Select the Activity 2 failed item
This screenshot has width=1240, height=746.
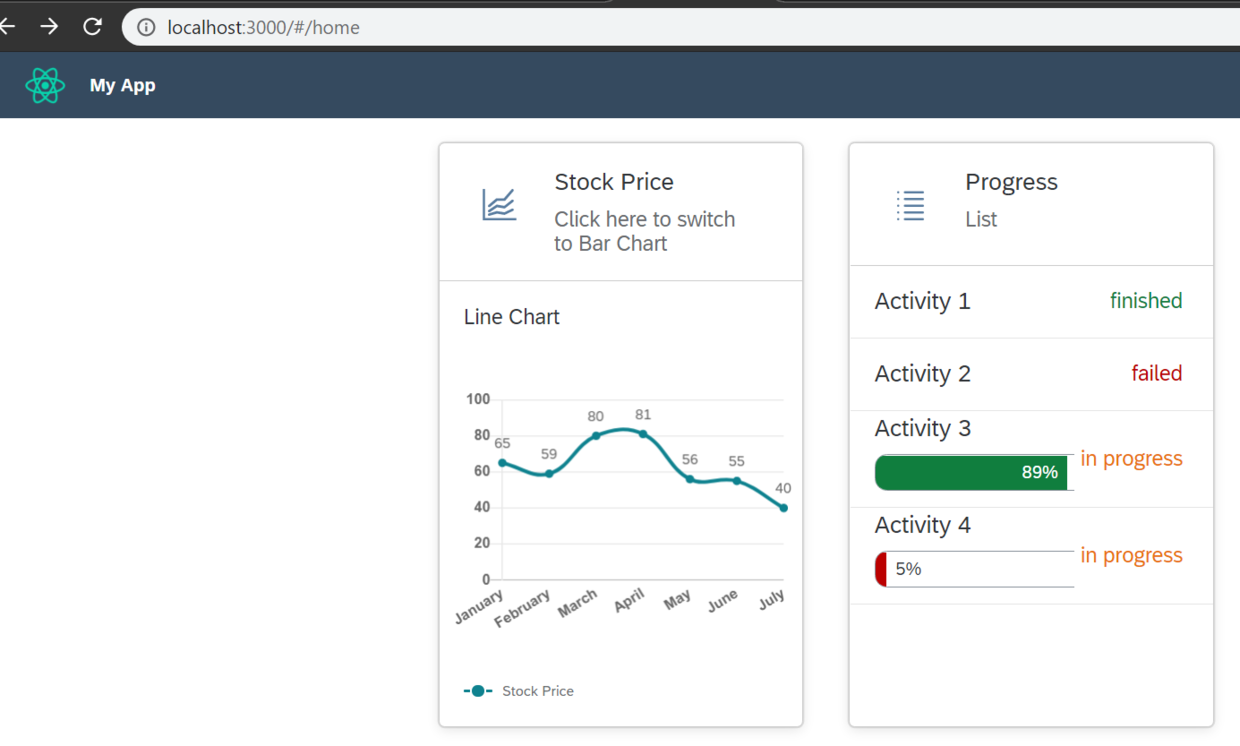(1031, 374)
